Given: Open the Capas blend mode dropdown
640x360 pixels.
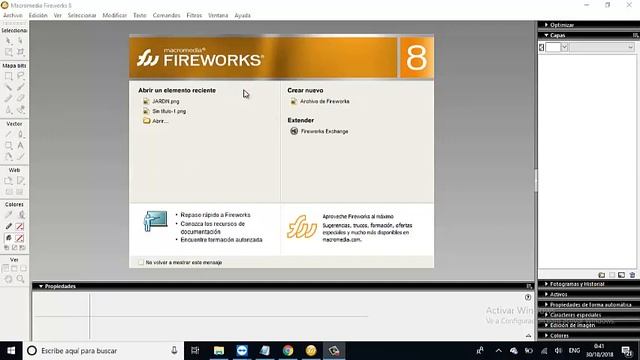Looking at the screenshot, I should [x=630, y=47].
